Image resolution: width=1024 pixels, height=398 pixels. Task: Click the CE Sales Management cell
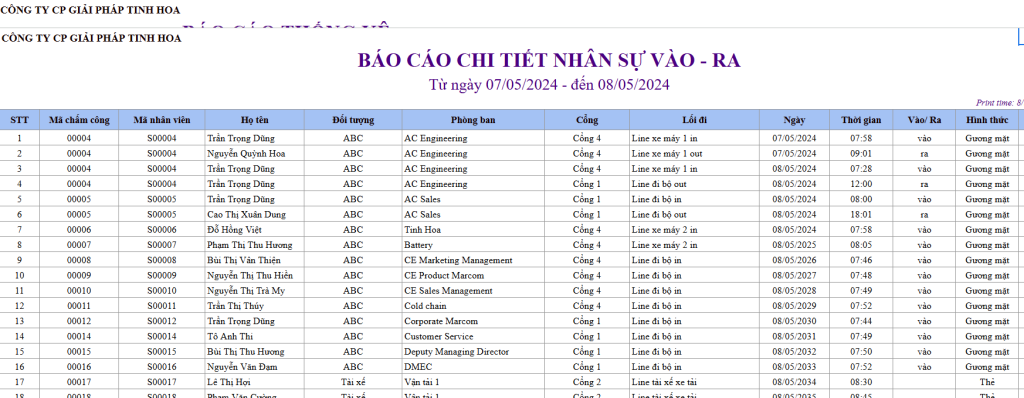click(x=473, y=291)
